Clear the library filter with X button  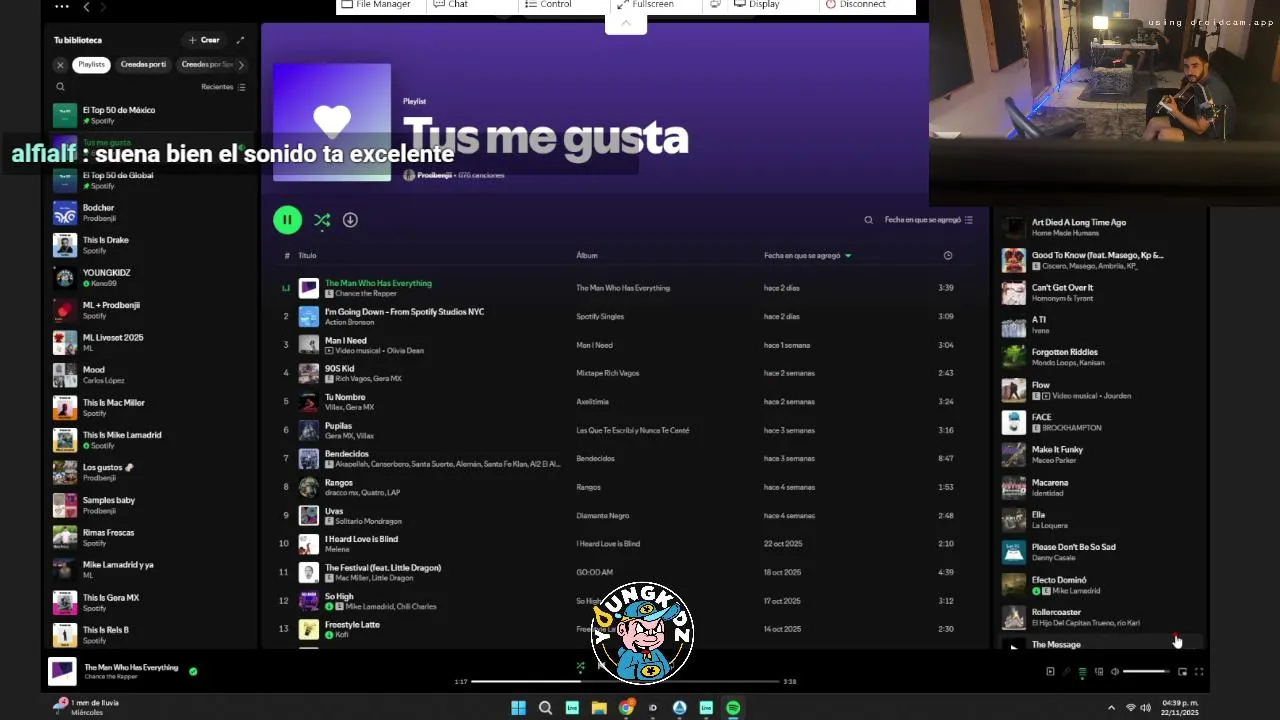coord(60,65)
